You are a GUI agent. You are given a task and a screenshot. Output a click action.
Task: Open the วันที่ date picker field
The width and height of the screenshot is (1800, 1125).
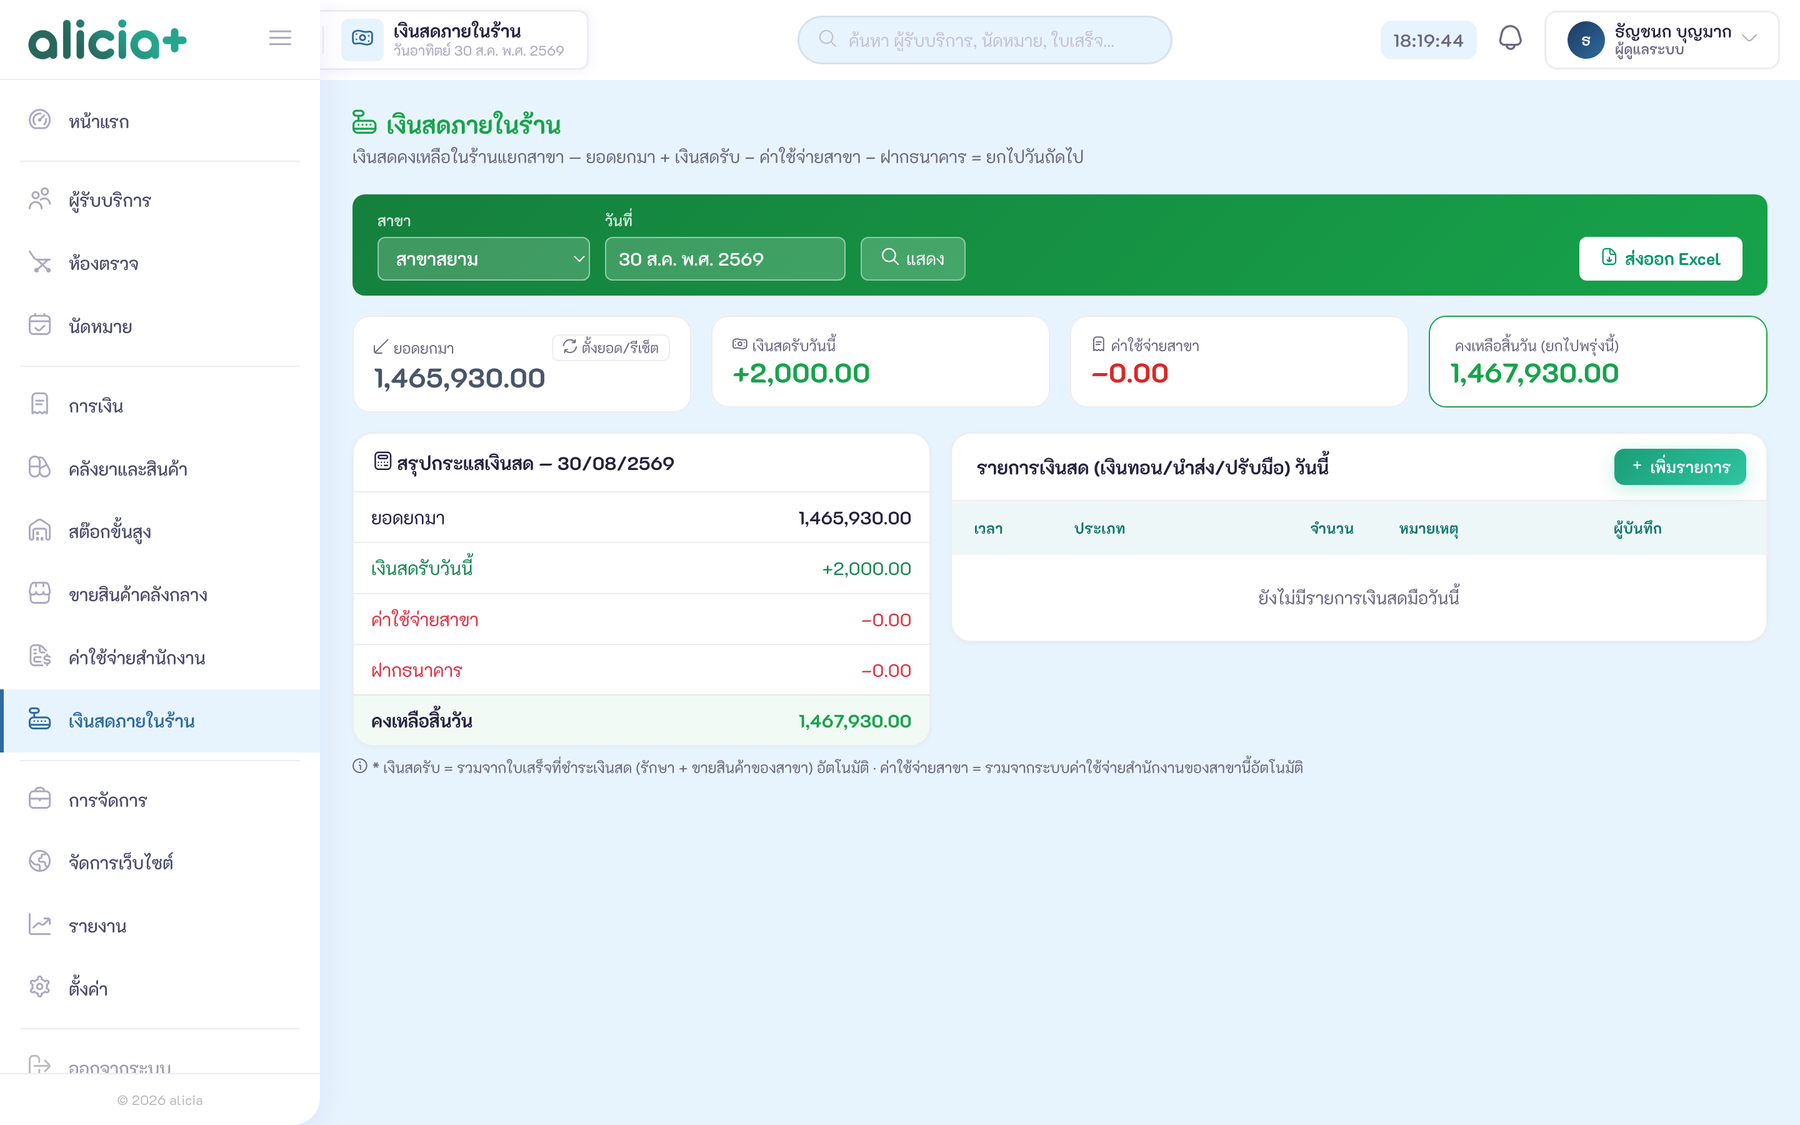point(725,259)
